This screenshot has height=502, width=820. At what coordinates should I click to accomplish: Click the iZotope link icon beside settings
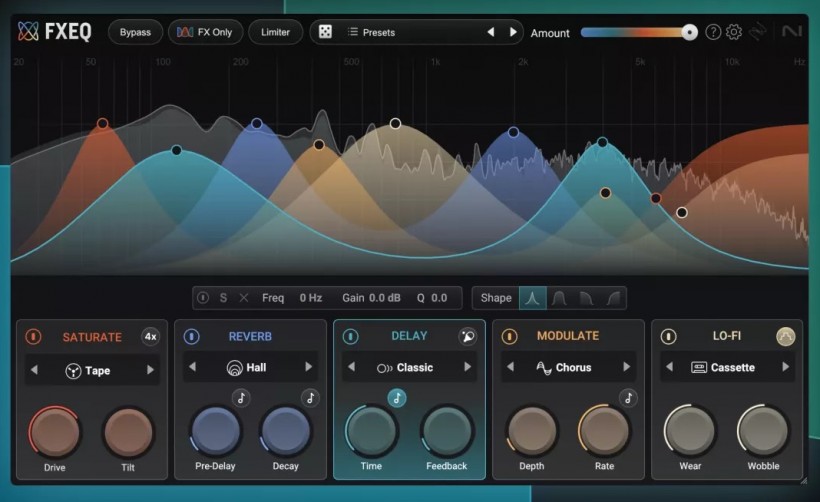(757, 32)
